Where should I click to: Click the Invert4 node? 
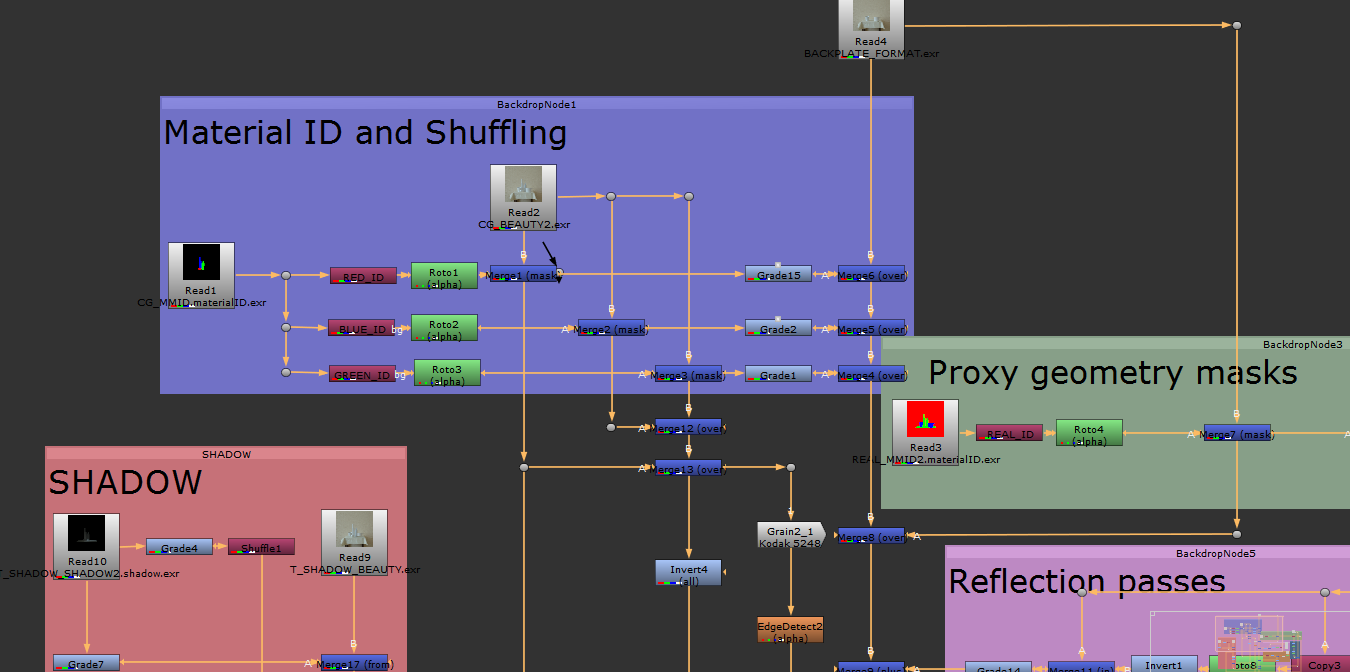(688, 573)
